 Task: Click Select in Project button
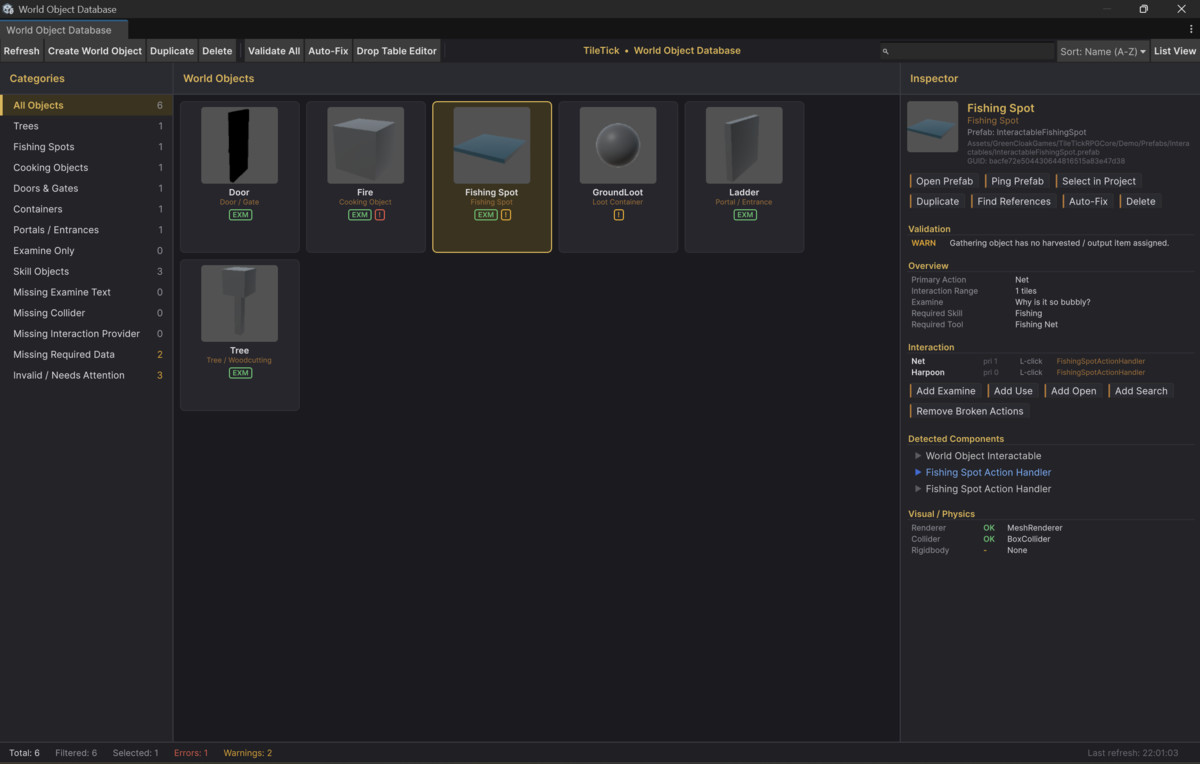point(1099,181)
